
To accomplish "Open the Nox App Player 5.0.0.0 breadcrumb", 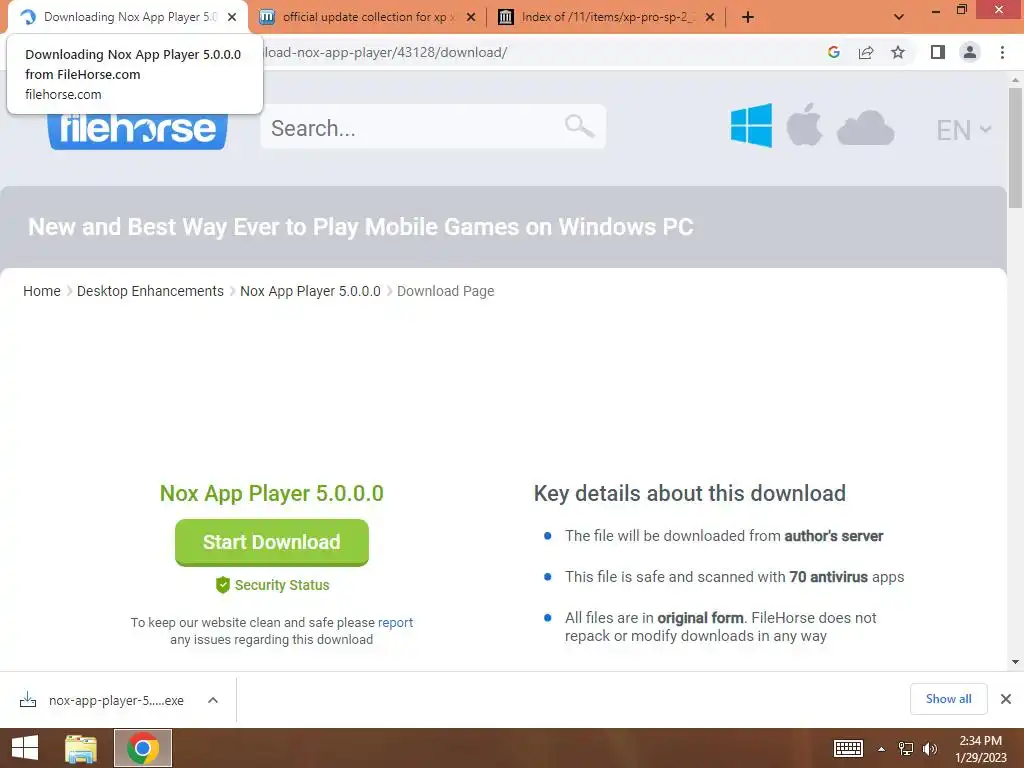I will [310, 291].
